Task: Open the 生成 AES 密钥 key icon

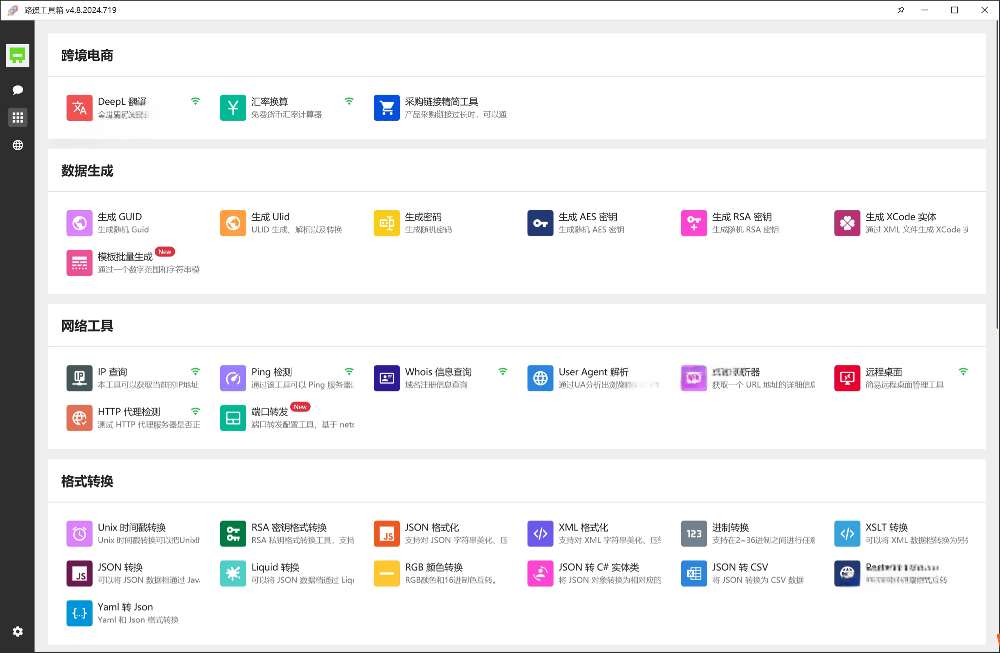Action: pyautogui.click(x=540, y=223)
